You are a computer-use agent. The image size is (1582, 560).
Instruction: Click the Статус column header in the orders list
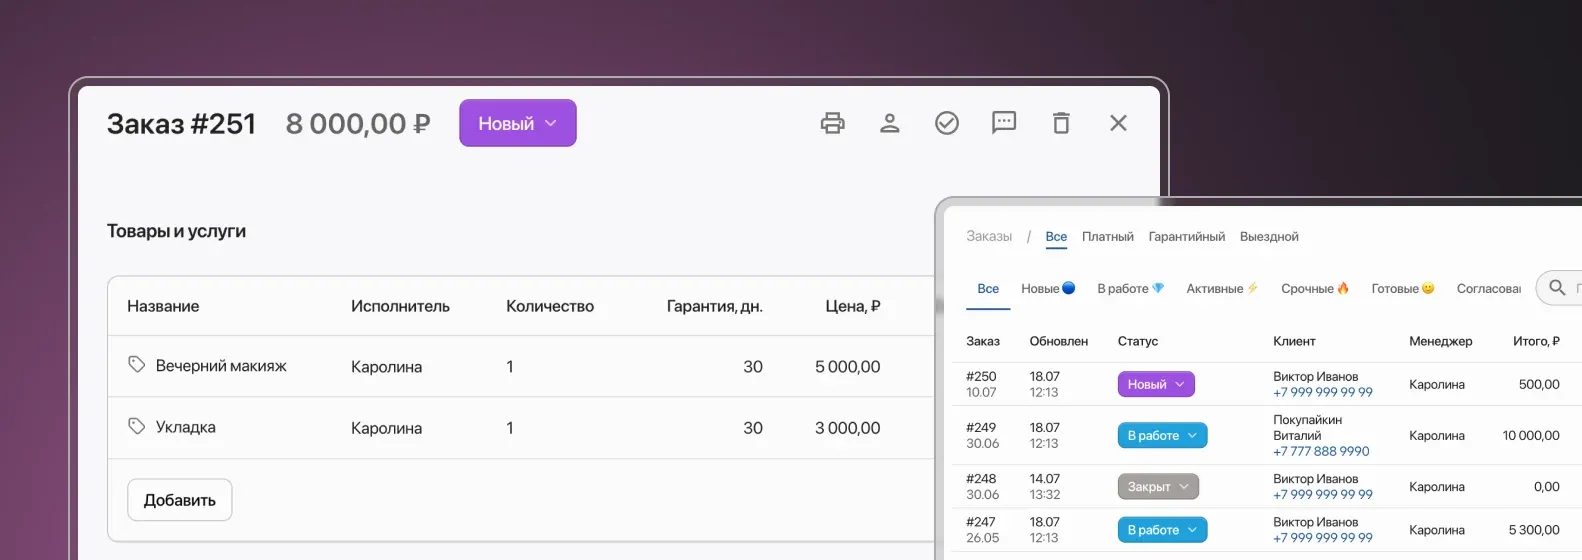click(x=1138, y=341)
